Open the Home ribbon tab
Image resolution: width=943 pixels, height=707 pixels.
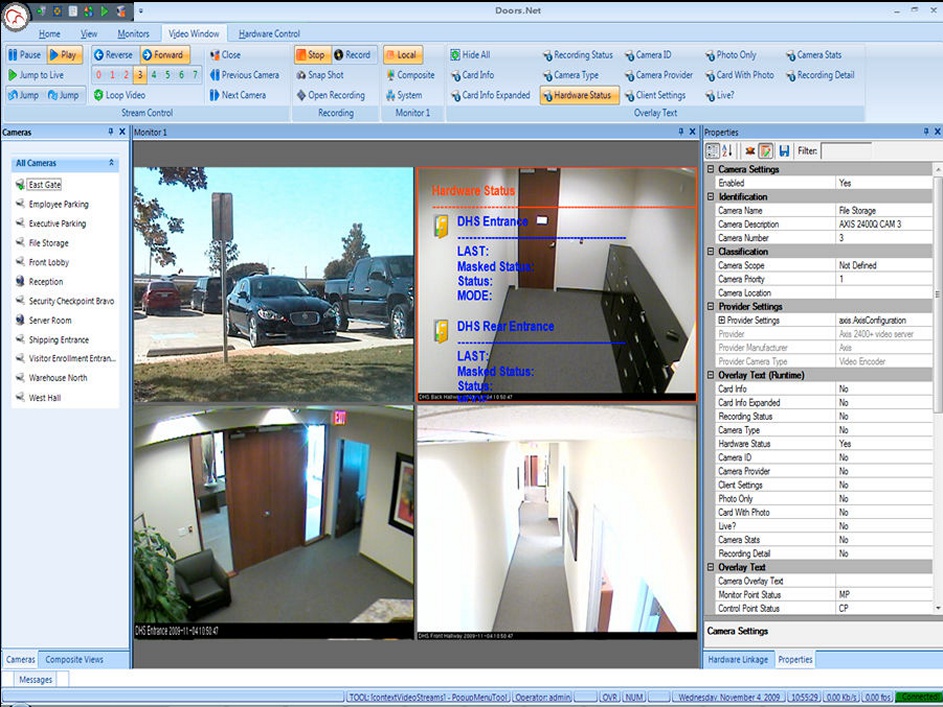(x=49, y=34)
